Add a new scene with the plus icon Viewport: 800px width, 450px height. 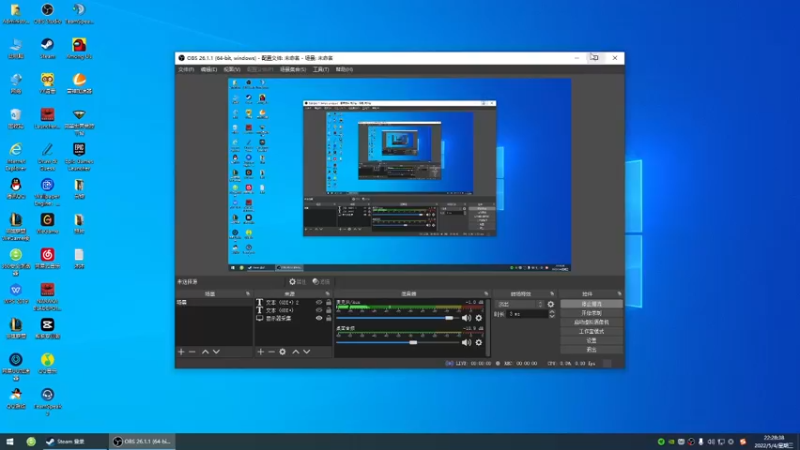[181, 352]
